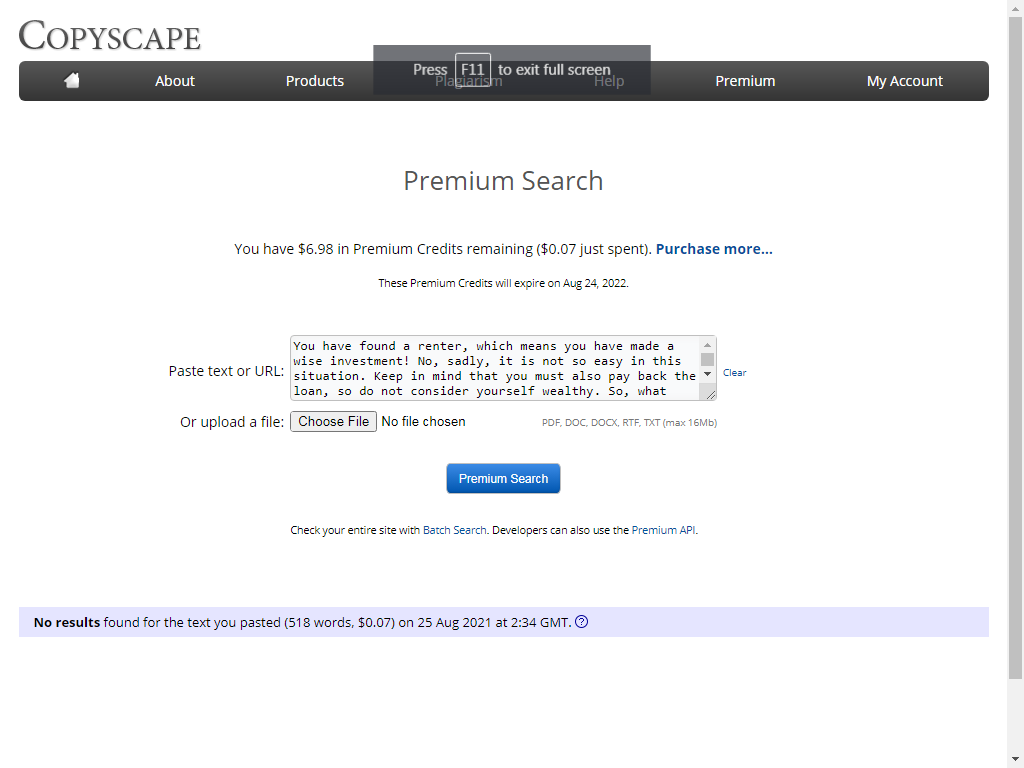Open the Products menu
The height and width of the screenshot is (768, 1024).
pos(315,81)
